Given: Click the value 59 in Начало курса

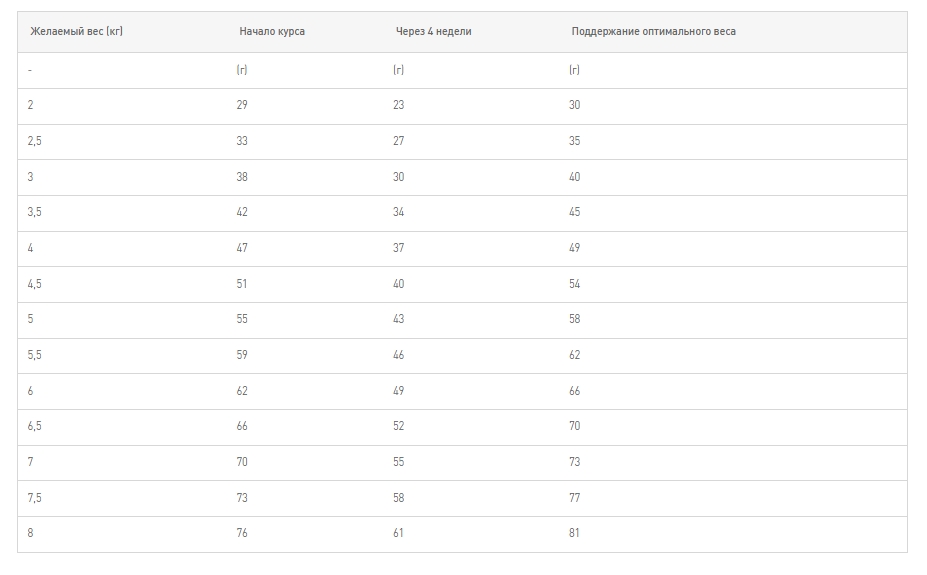Looking at the screenshot, I should [242, 355].
